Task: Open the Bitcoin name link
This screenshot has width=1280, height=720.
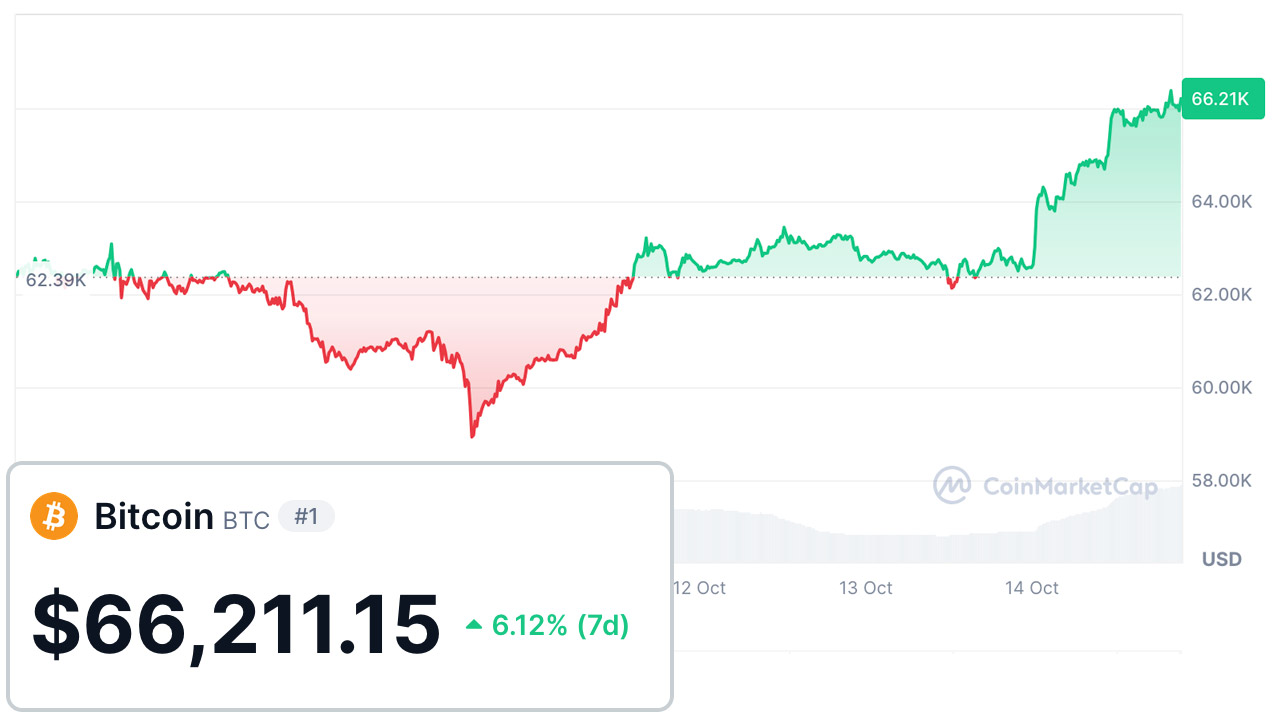Action: [154, 517]
